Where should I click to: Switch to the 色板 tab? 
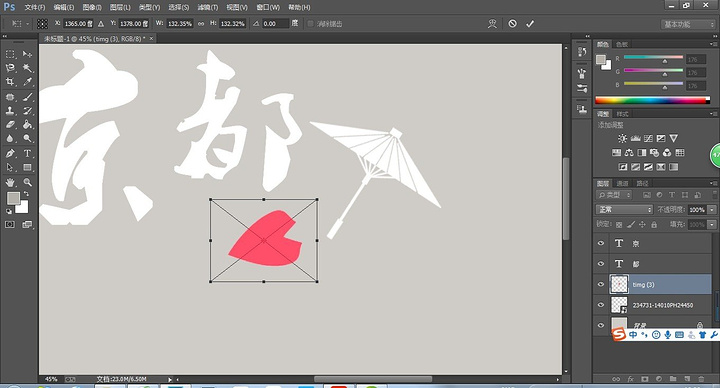click(622, 44)
